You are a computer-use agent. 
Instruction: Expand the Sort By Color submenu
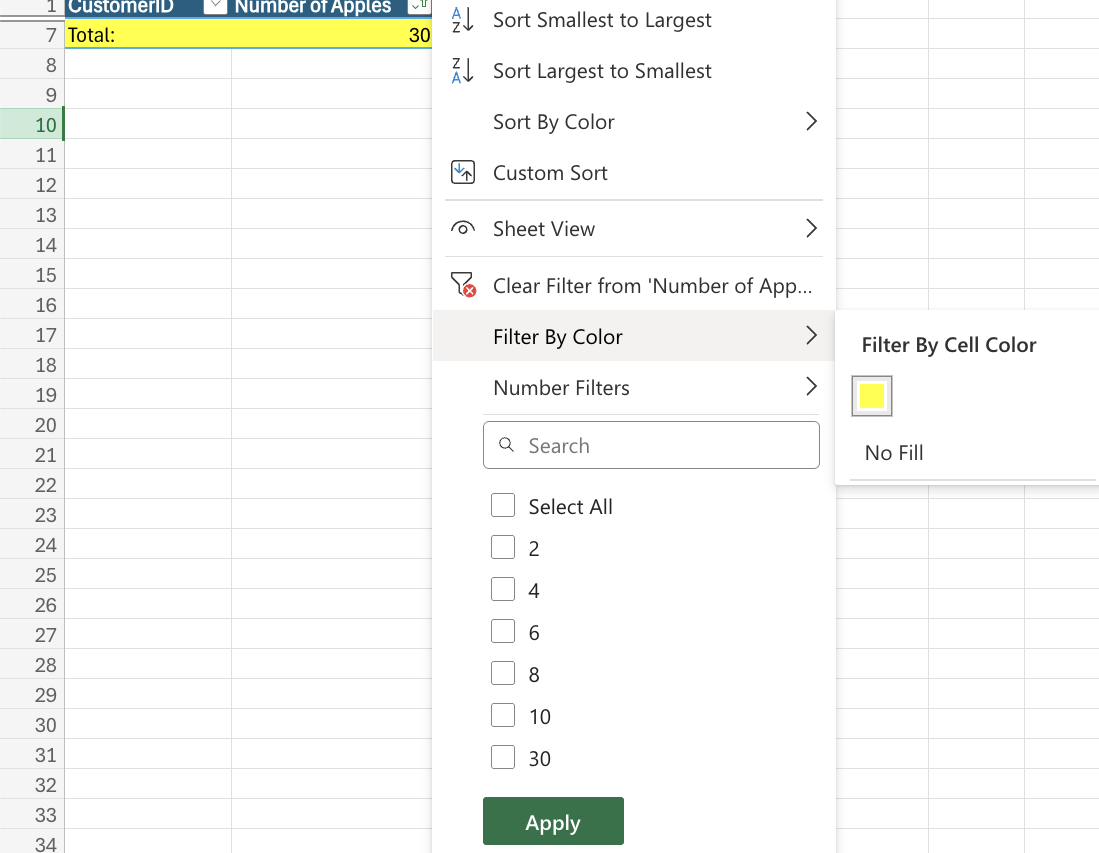pos(810,121)
